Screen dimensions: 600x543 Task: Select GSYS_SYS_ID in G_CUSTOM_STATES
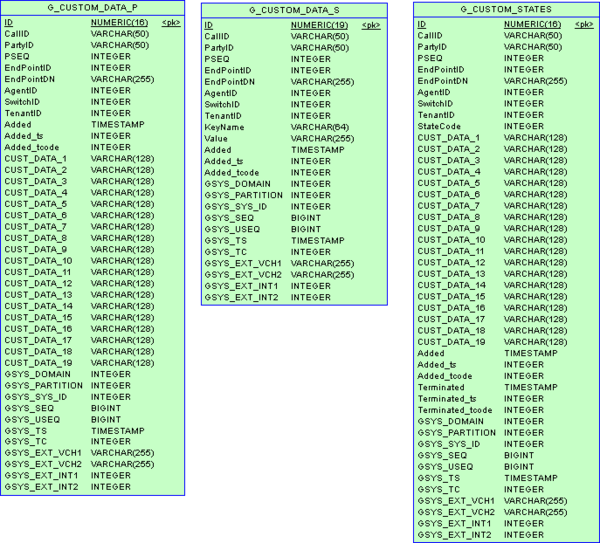[x=449, y=444]
